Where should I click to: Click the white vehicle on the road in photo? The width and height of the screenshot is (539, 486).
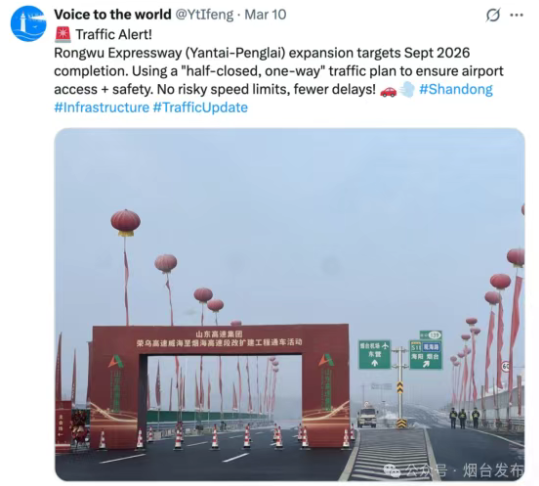(x=367, y=417)
